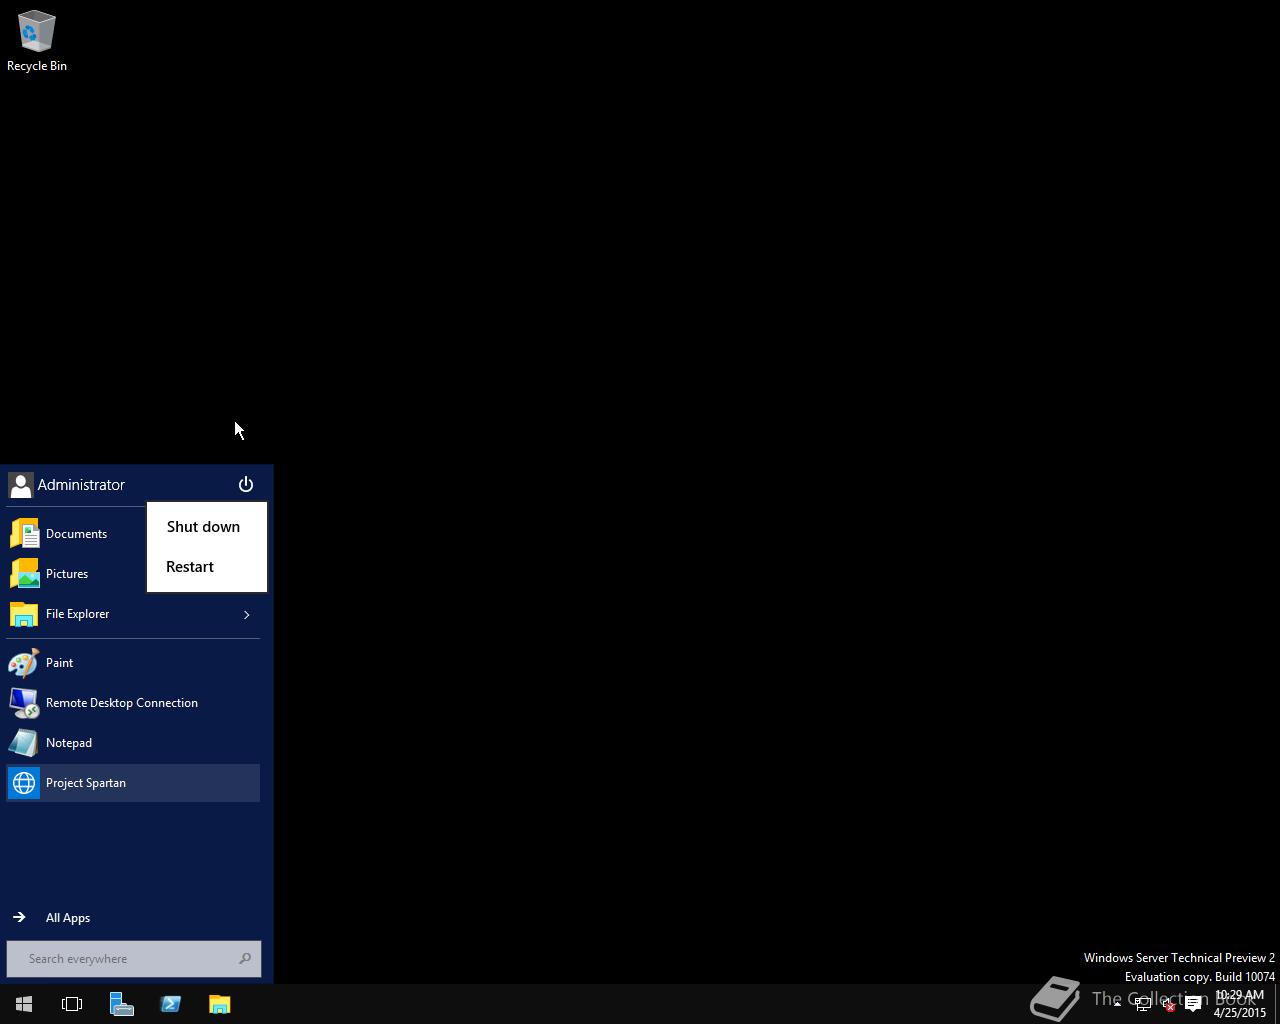Open Task View on the taskbar

point(72,1004)
